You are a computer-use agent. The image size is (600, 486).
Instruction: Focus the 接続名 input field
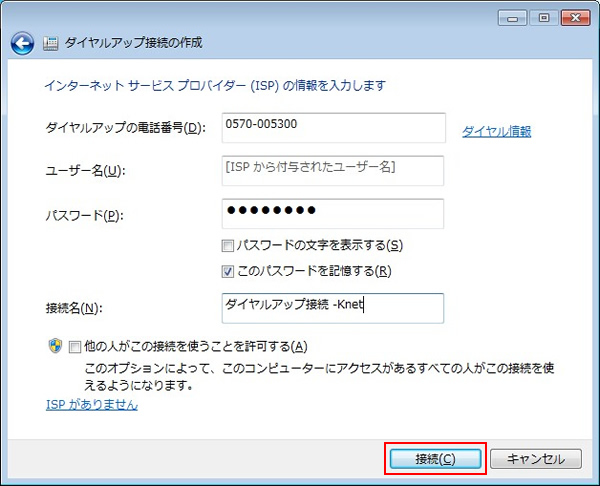point(333,308)
